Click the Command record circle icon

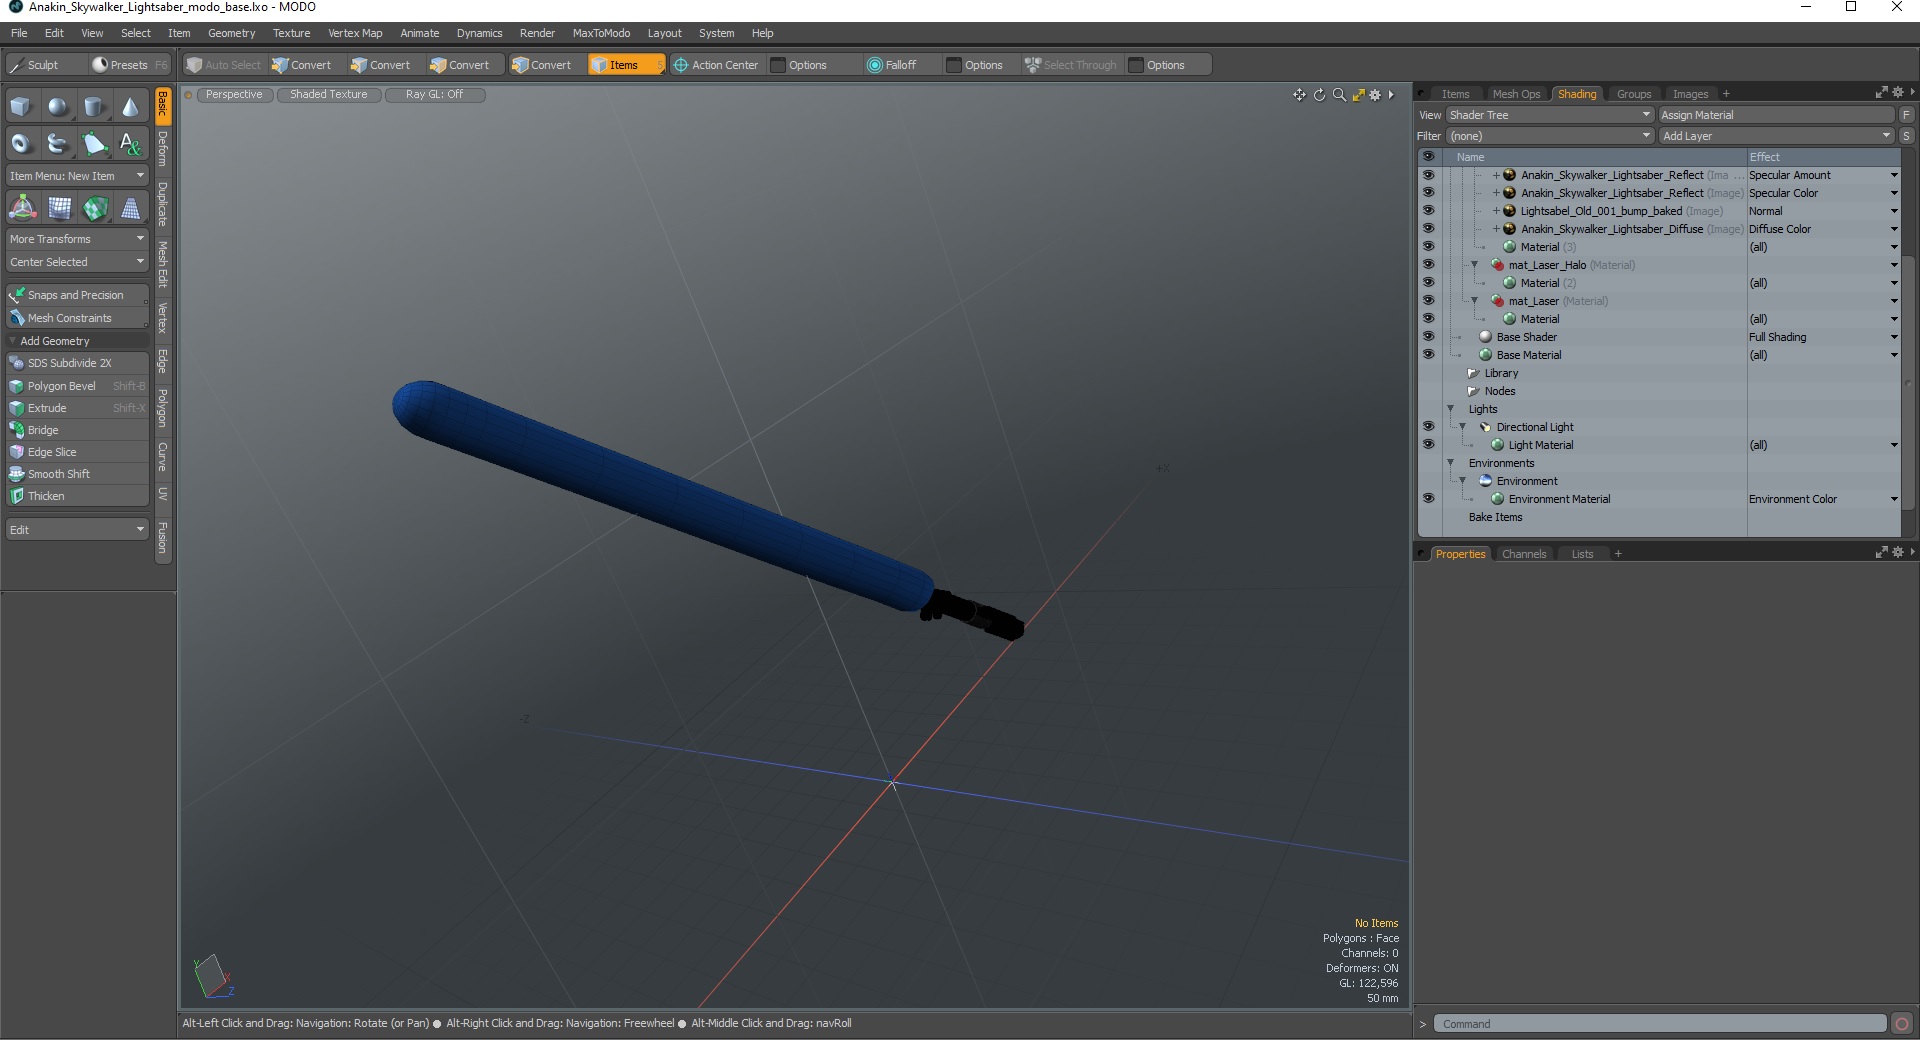[x=1902, y=1023]
